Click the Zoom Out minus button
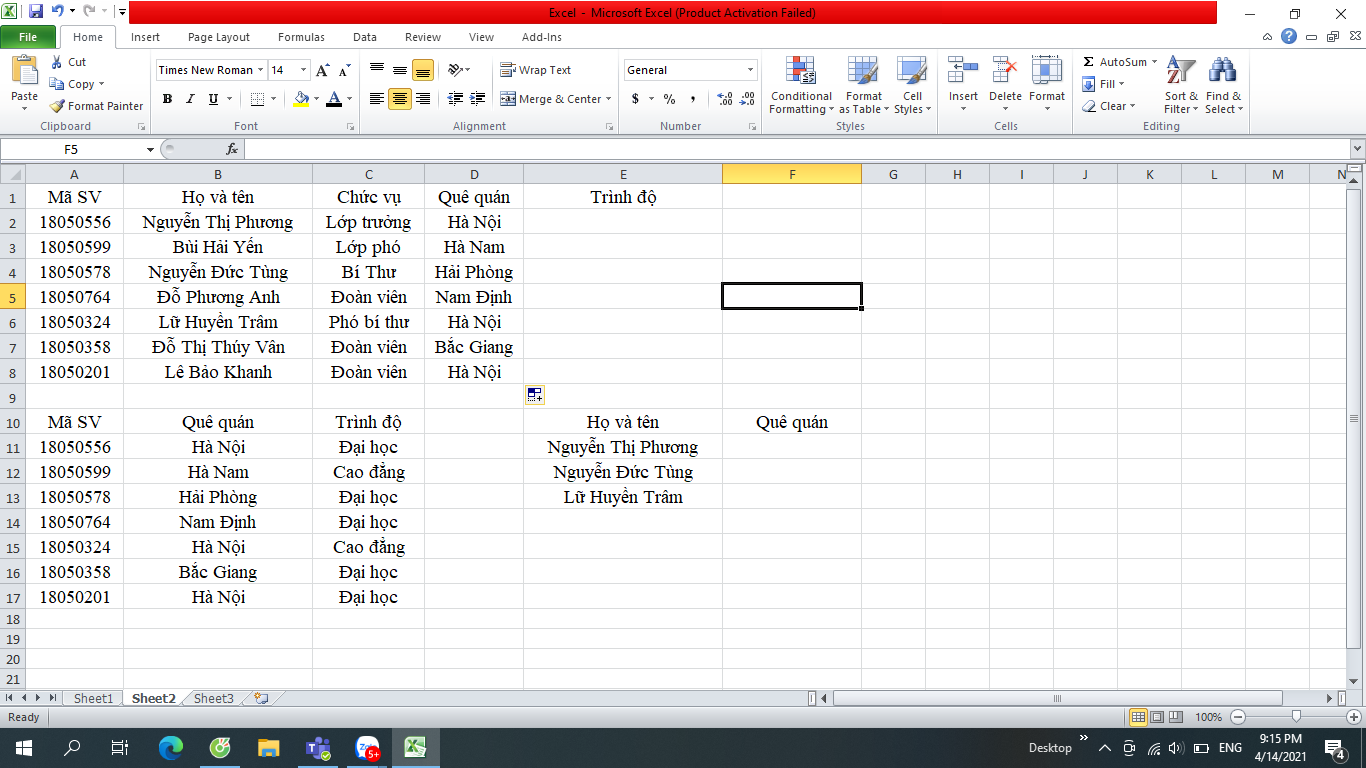Screen dimensions: 1366x768 point(1238,717)
